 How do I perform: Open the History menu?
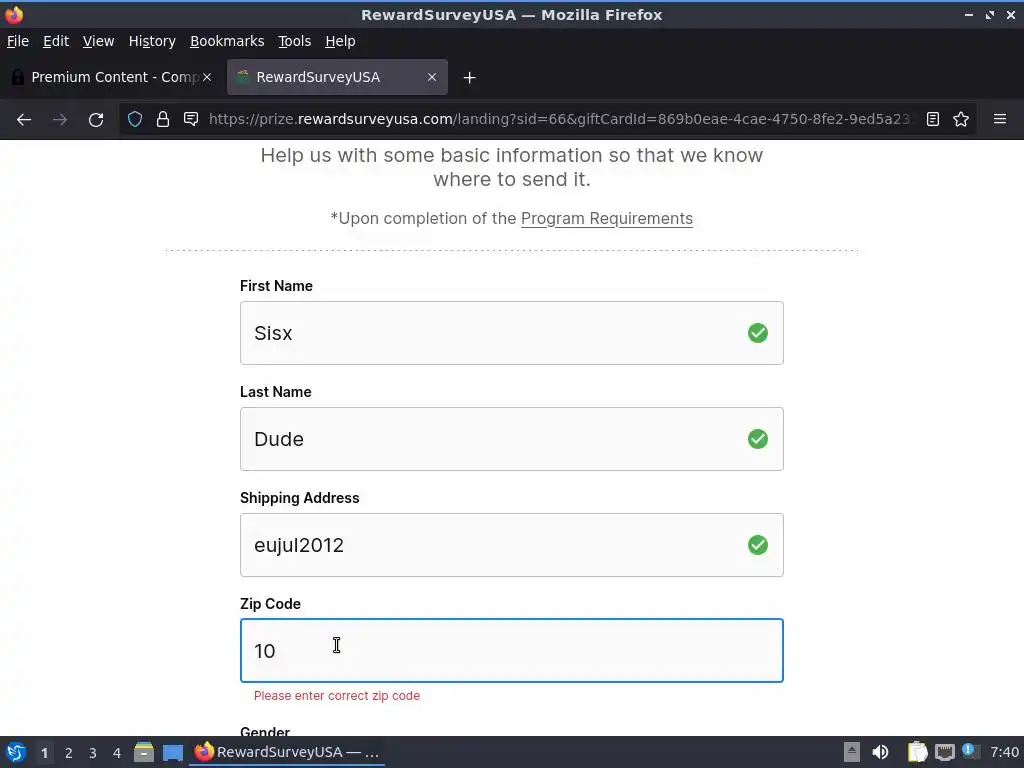click(152, 41)
